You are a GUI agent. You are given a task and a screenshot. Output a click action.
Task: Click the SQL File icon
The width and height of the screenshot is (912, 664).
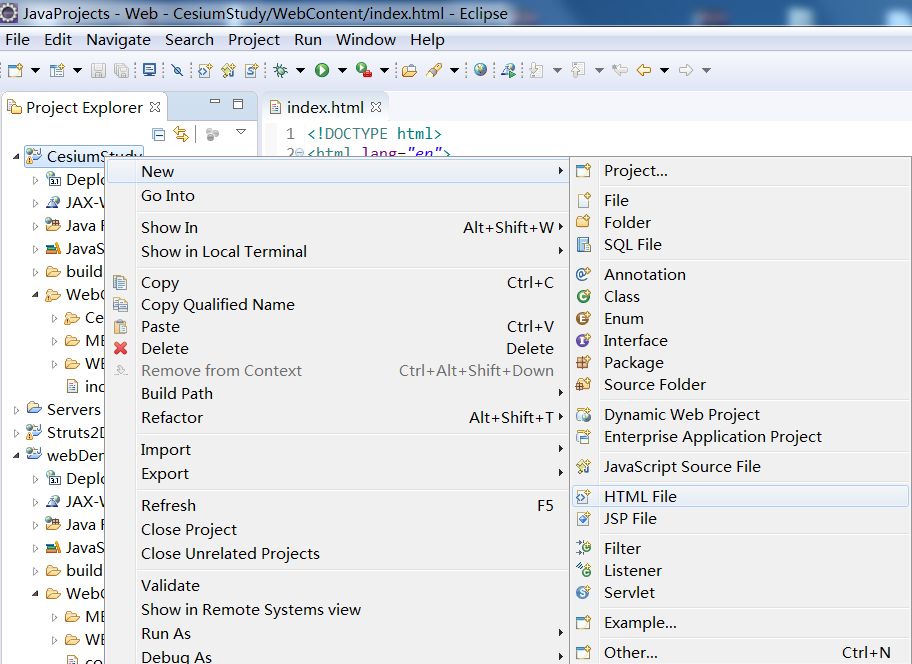tap(583, 244)
